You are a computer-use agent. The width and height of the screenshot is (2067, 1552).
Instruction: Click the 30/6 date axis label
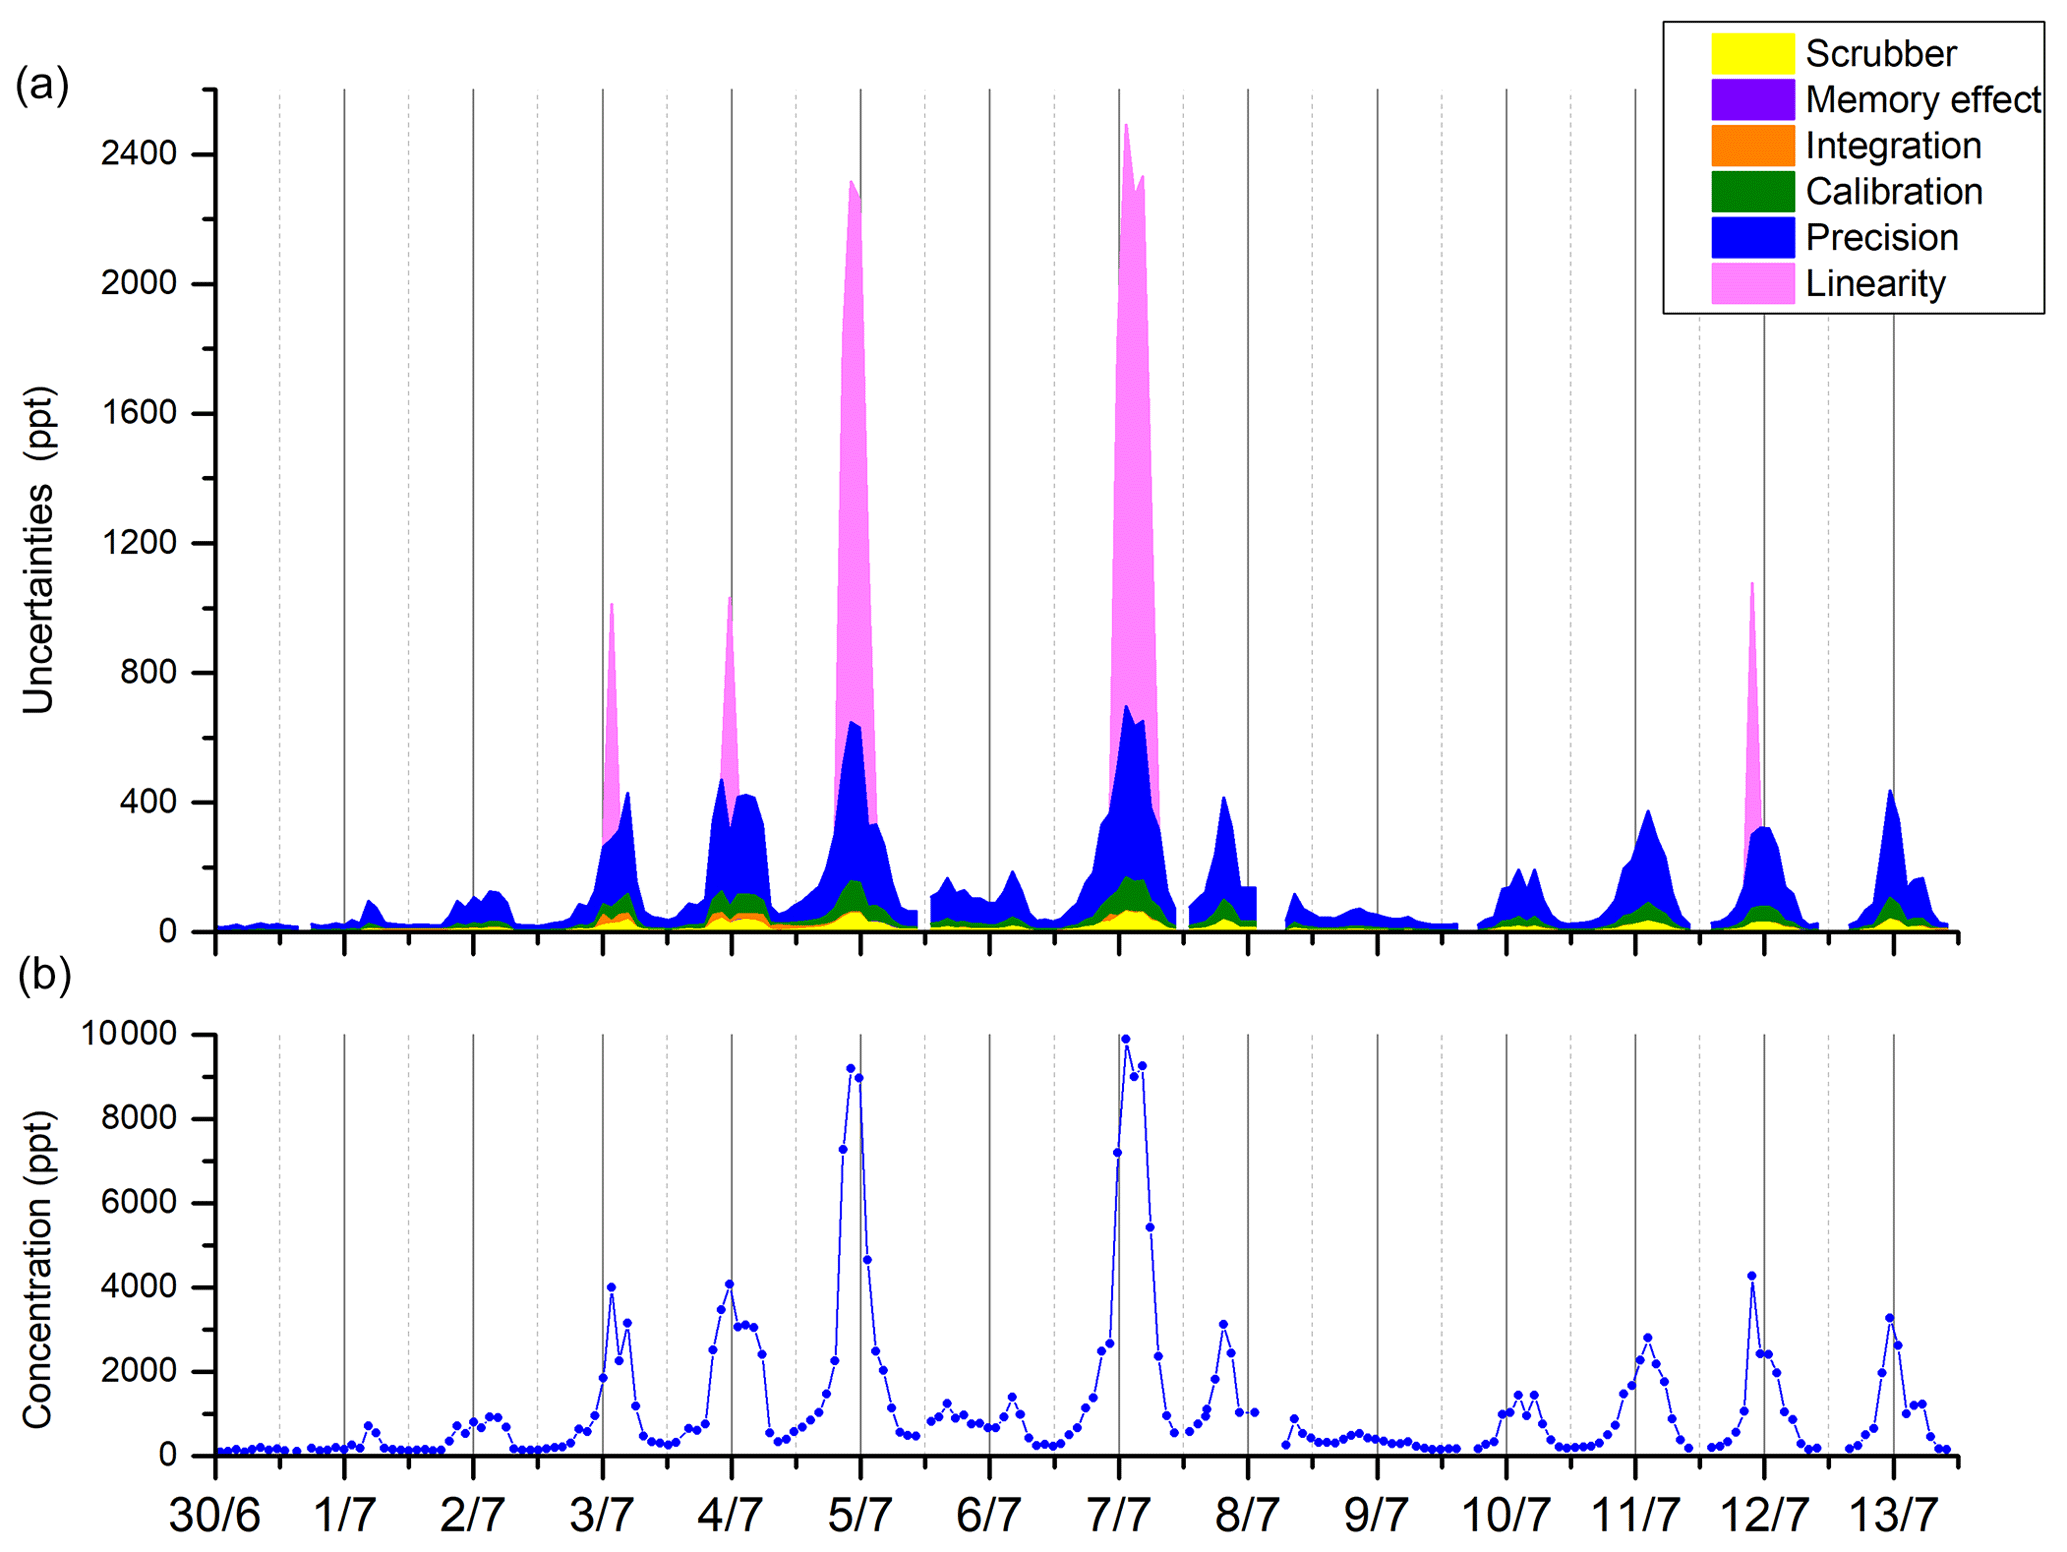[214, 1517]
